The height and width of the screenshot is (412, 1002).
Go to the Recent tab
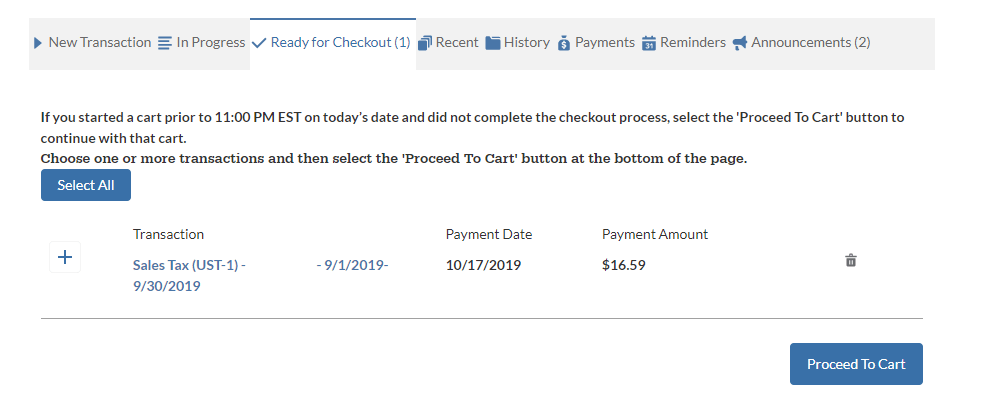coord(457,43)
